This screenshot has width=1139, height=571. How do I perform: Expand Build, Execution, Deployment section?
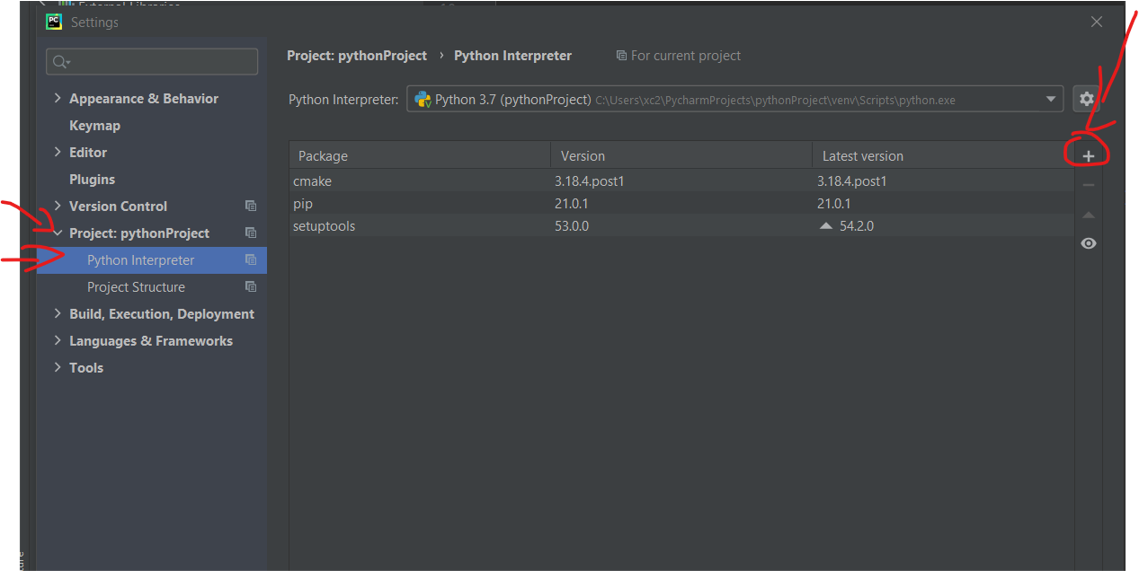[57, 314]
